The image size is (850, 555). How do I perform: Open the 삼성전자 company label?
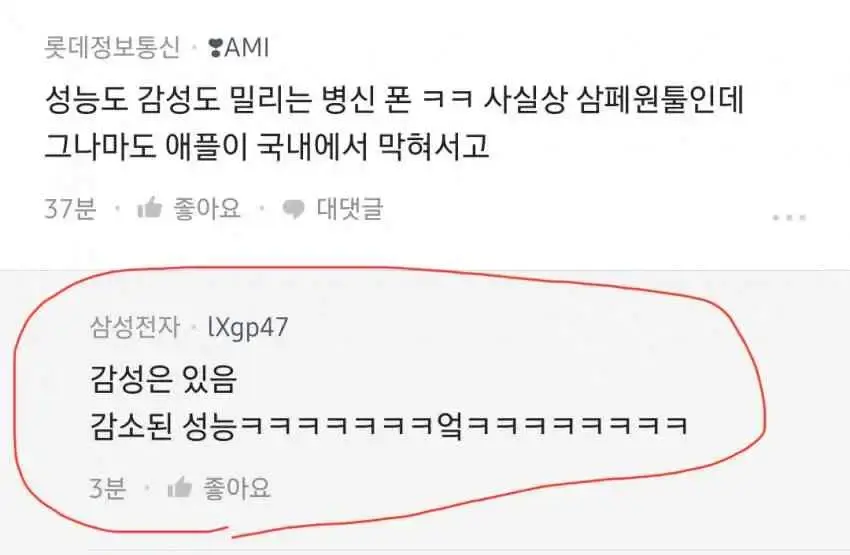pos(134,327)
